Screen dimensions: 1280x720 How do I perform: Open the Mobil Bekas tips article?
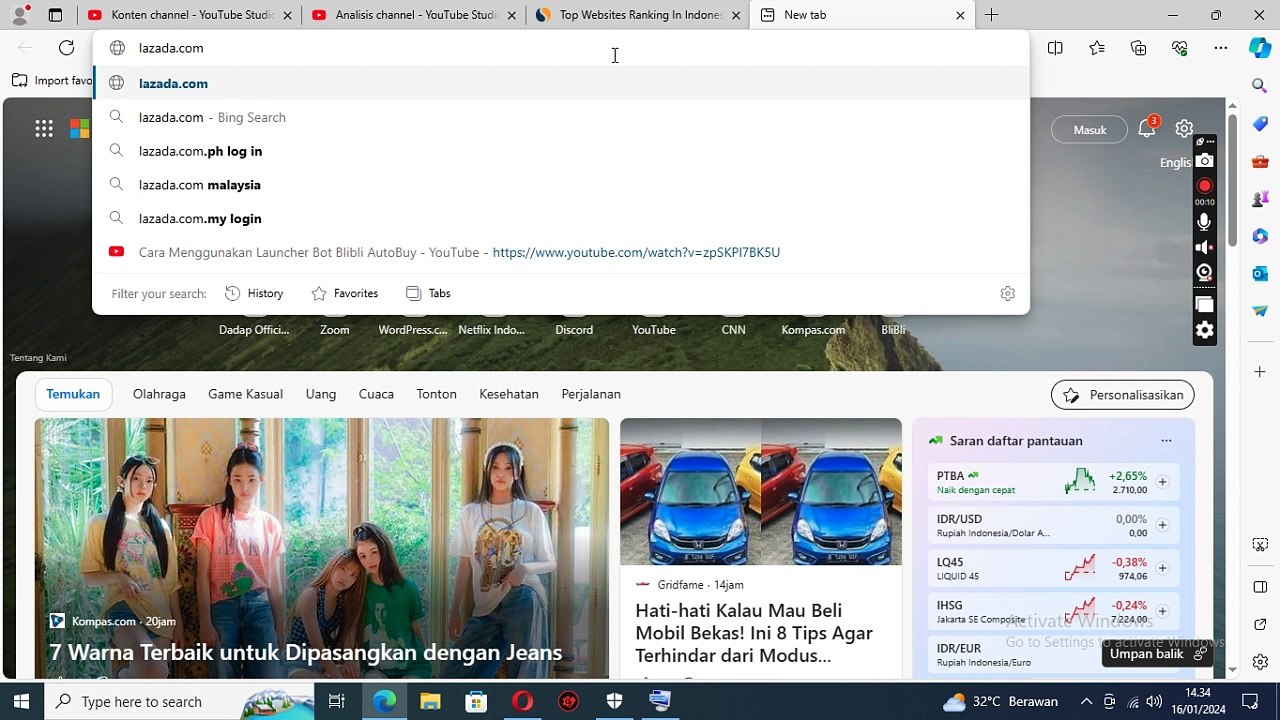pos(754,633)
